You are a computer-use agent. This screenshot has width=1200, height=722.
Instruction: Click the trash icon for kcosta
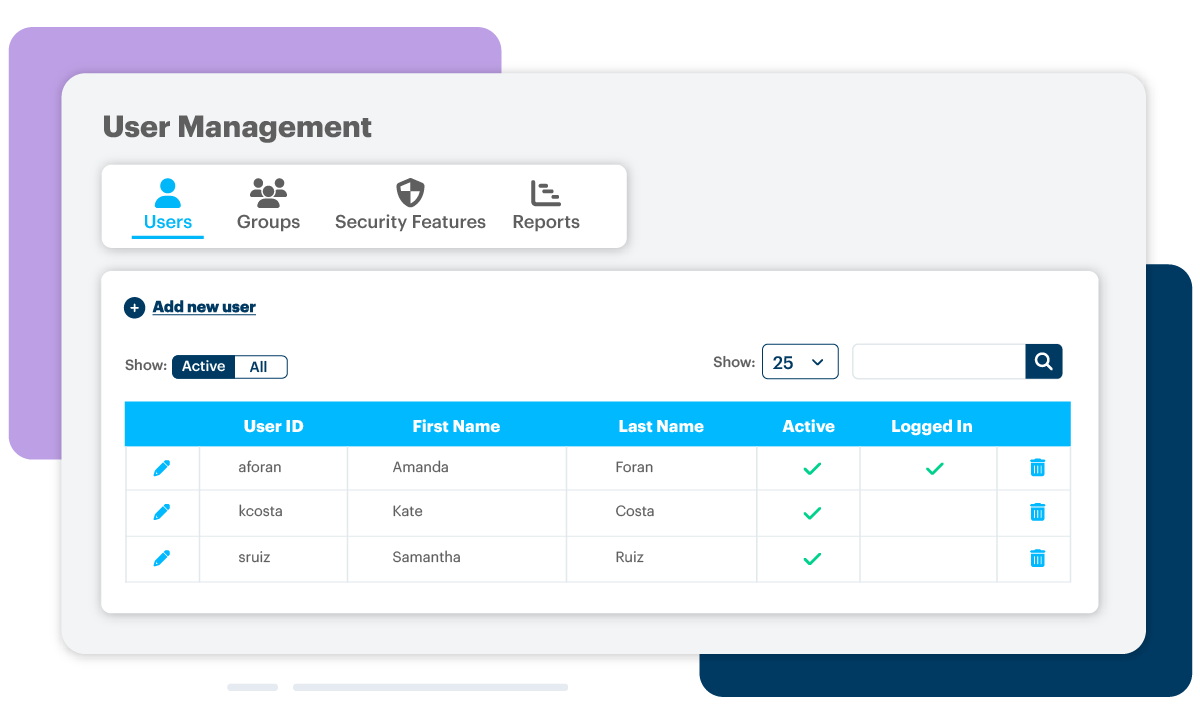(1038, 512)
